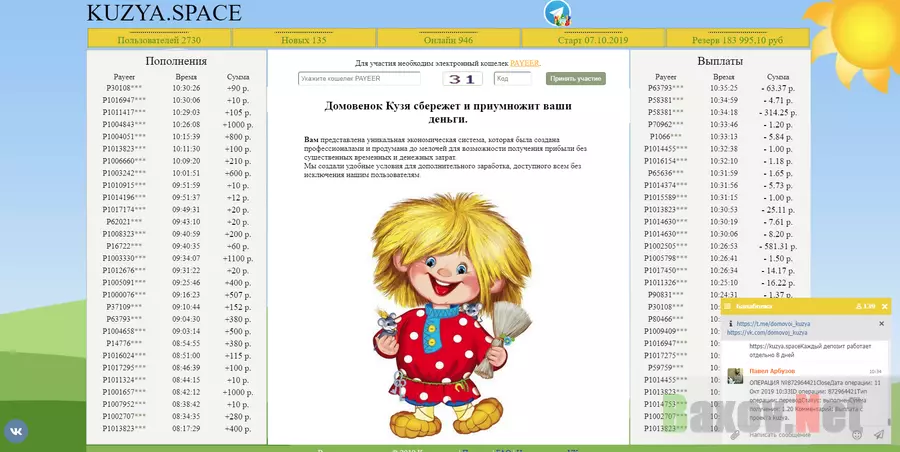Viewport: 900px width, 452px height.
Task: Click Kuzya the домовенок illustration
Action: click(452, 315)
